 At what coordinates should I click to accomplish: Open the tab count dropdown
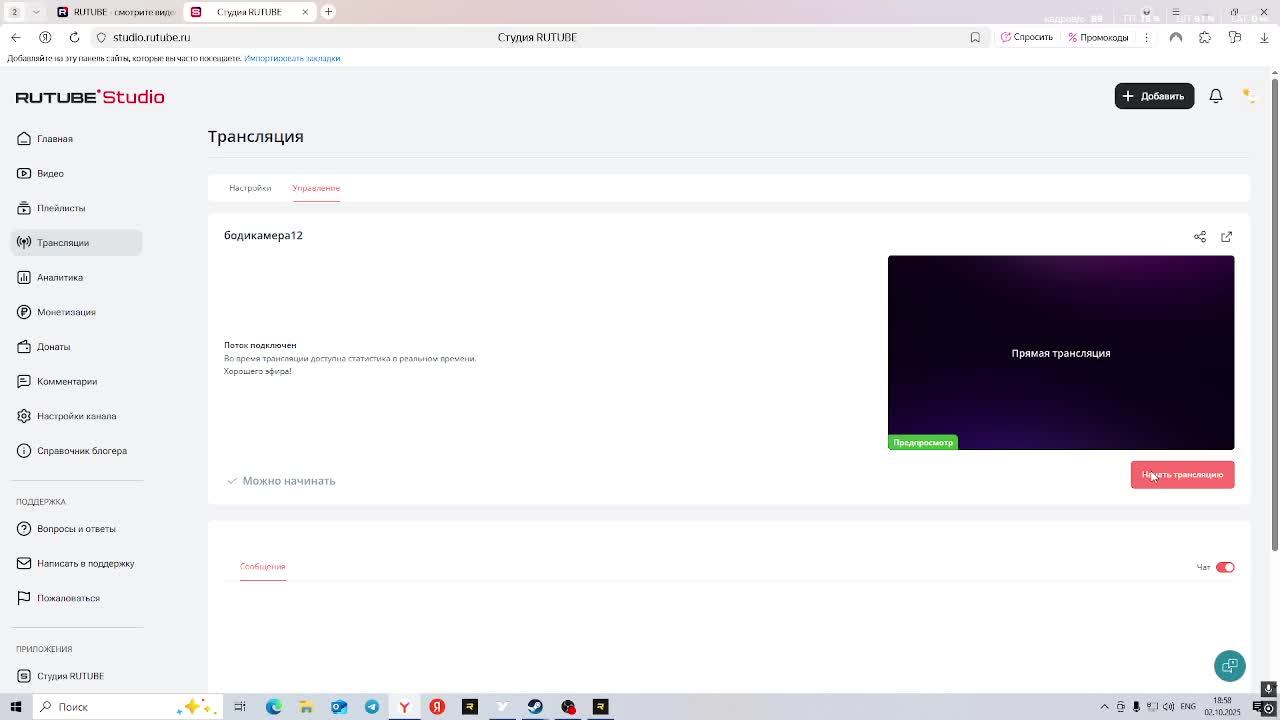click(37, 12)
